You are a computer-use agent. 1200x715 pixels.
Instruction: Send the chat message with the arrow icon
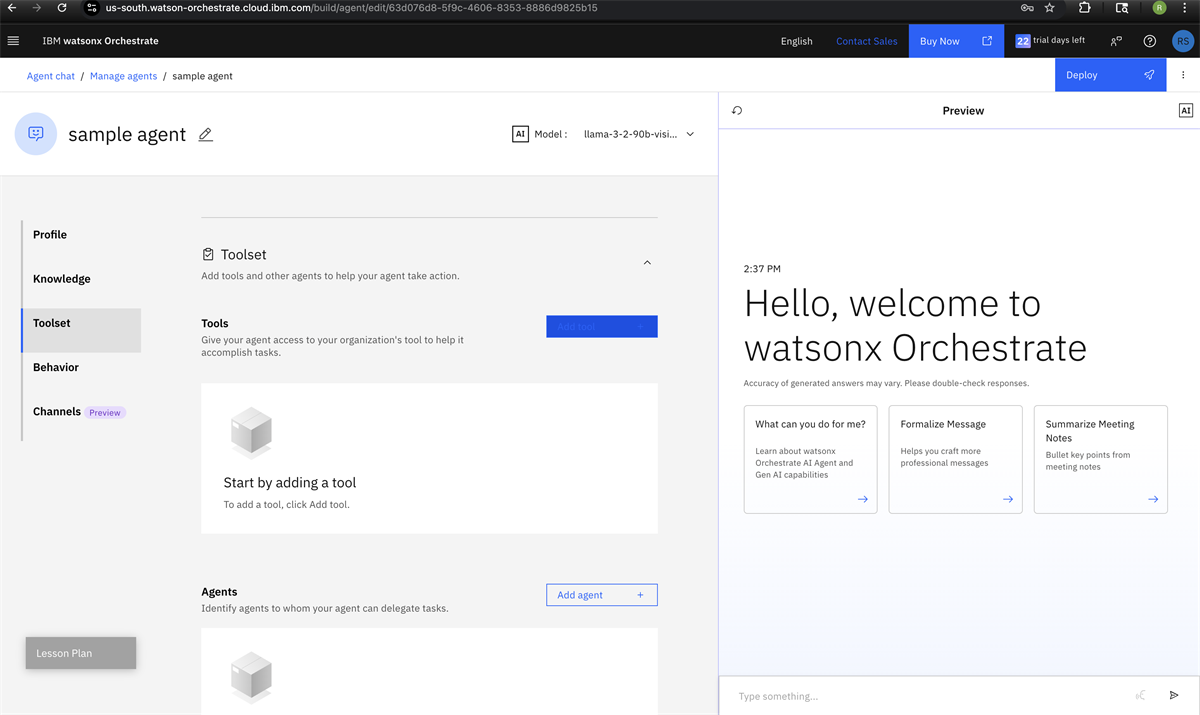(x=1174, y=695)
